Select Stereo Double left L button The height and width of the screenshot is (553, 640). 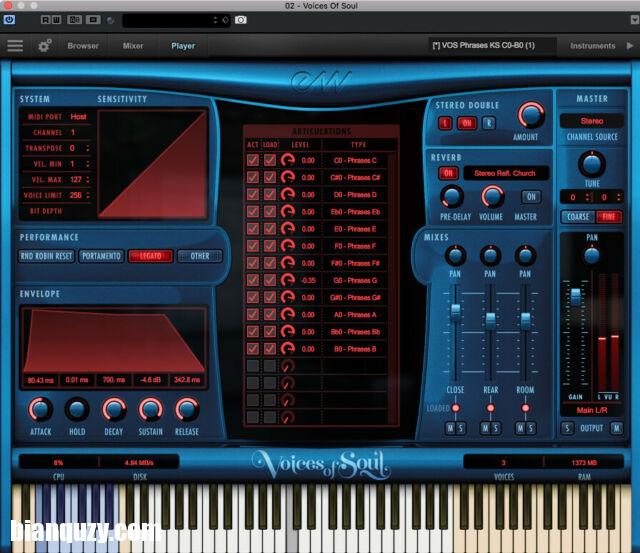(445, 123)
